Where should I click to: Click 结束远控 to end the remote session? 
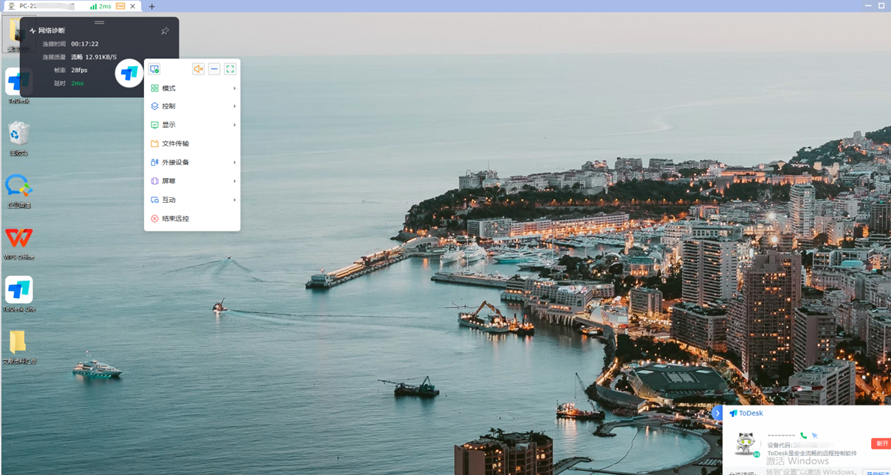coord(192,219)
